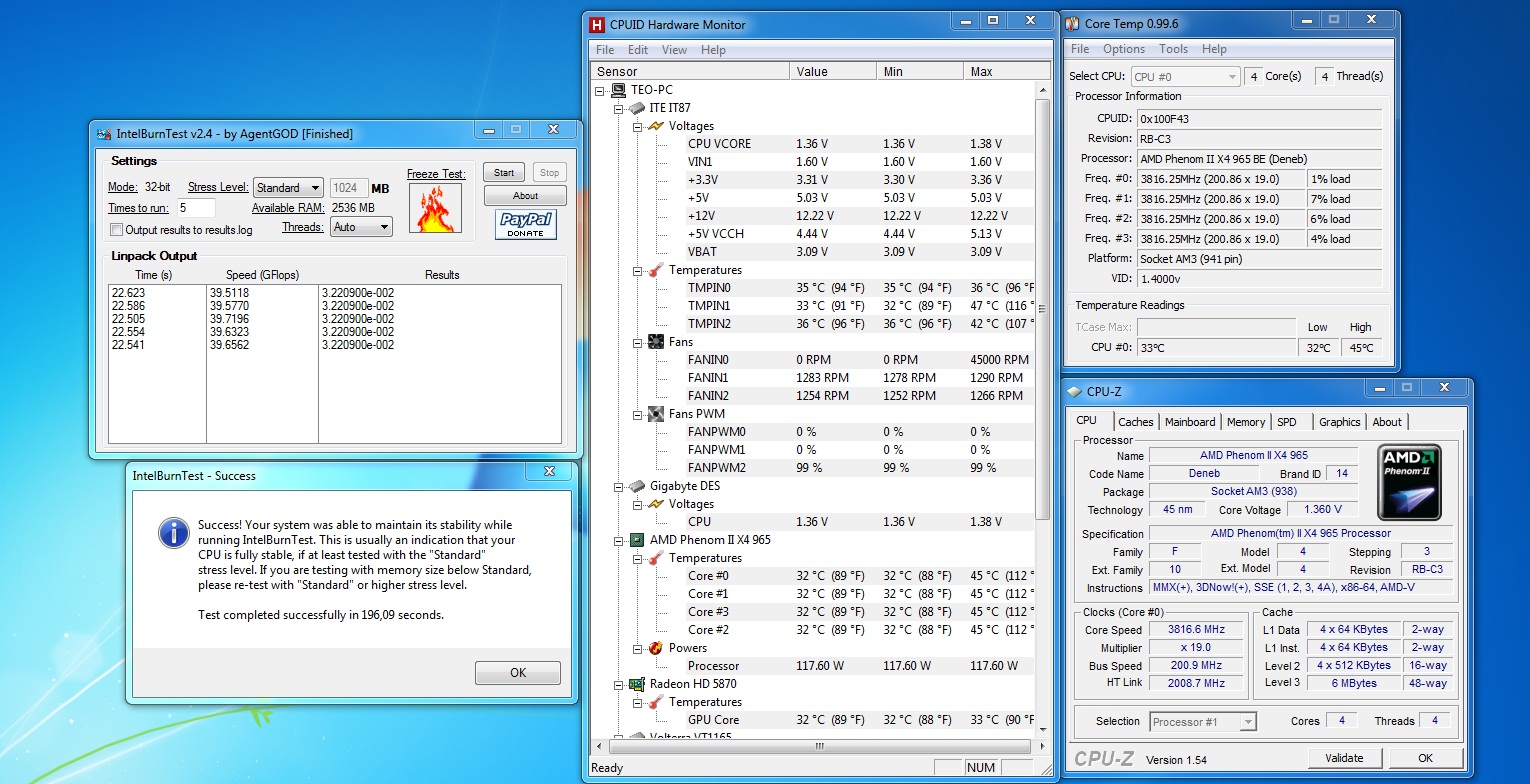Click the CPUID Hardware Monitor title bar icon
The image size is (1530, 784).
597,24
